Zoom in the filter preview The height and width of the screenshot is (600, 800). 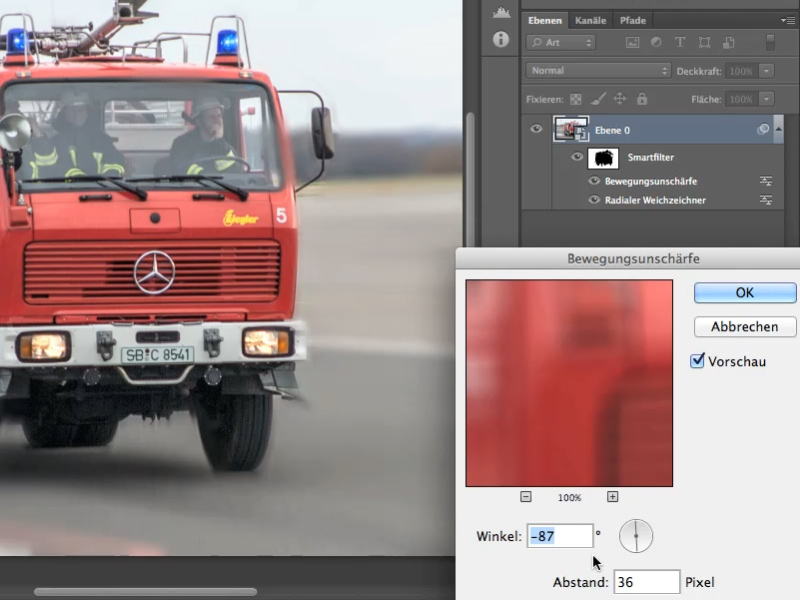pyautogui.click(x=613, y=496)
